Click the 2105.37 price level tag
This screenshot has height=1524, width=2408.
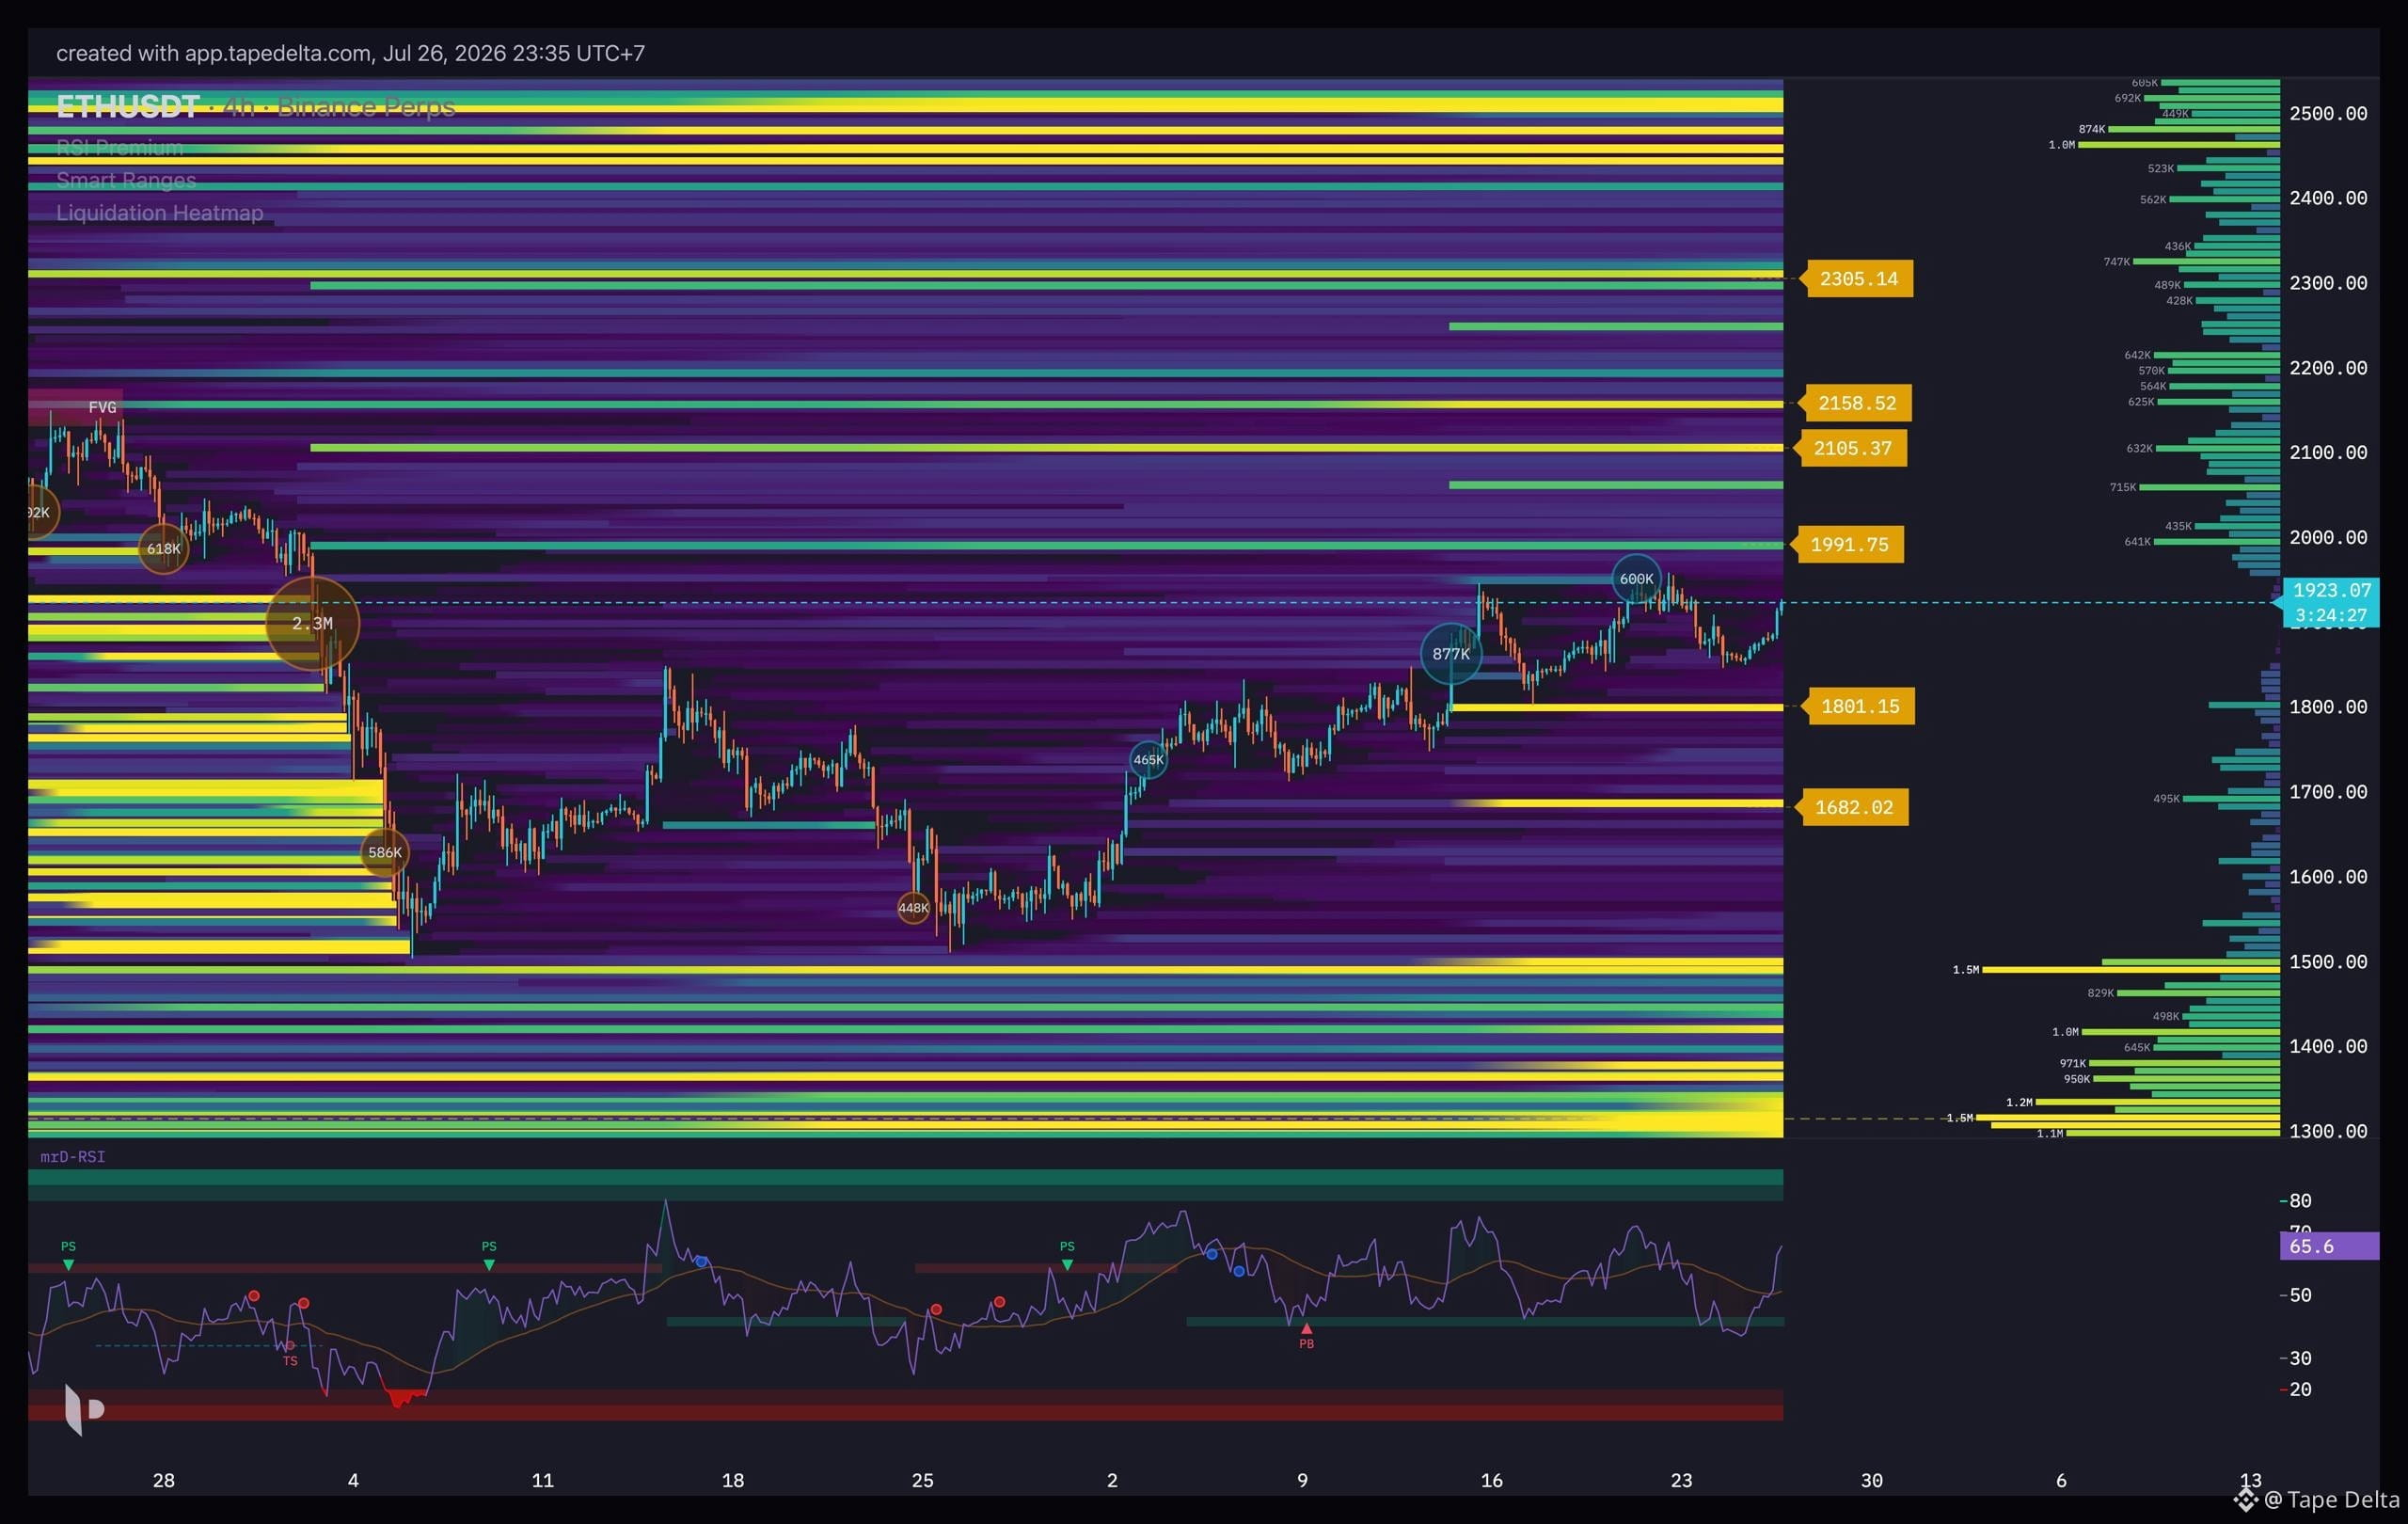pyautogui.click(x=1852, y=448)
